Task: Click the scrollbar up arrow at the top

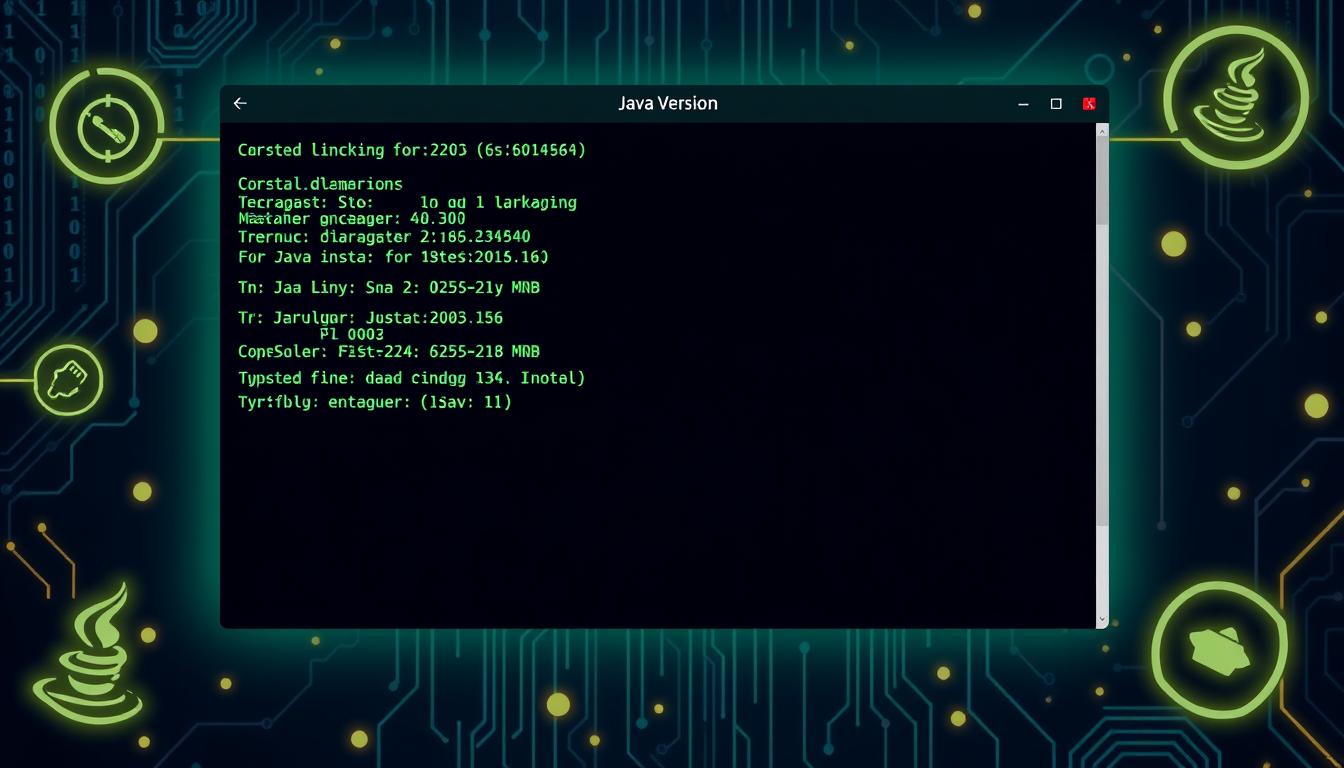Action: [1102, 130]
